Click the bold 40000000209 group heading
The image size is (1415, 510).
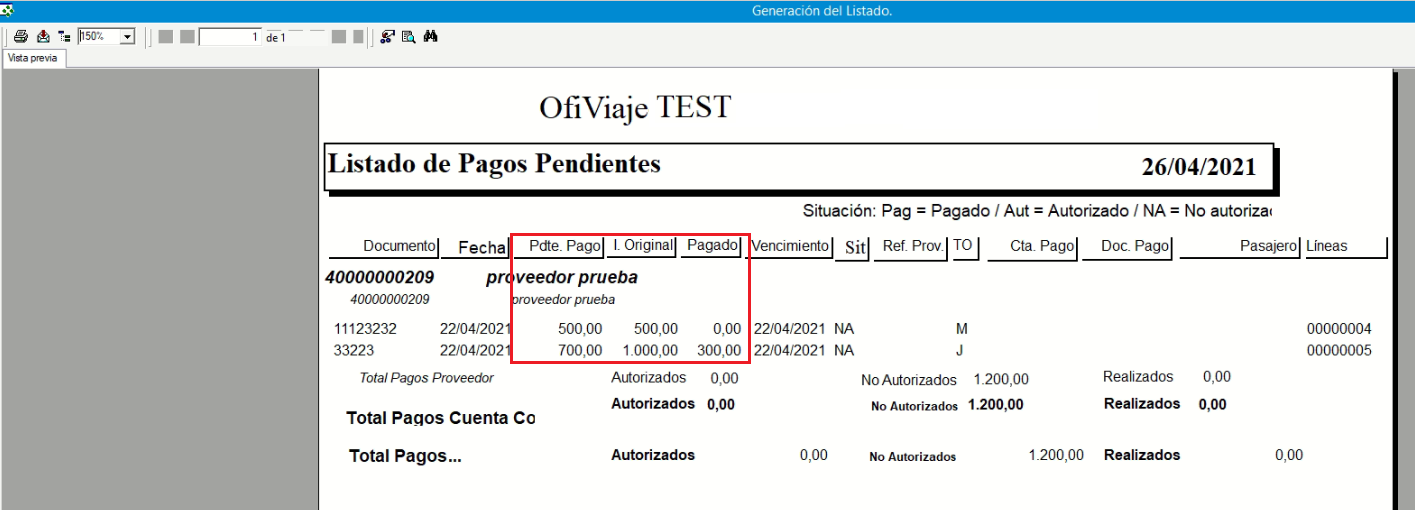380,278
